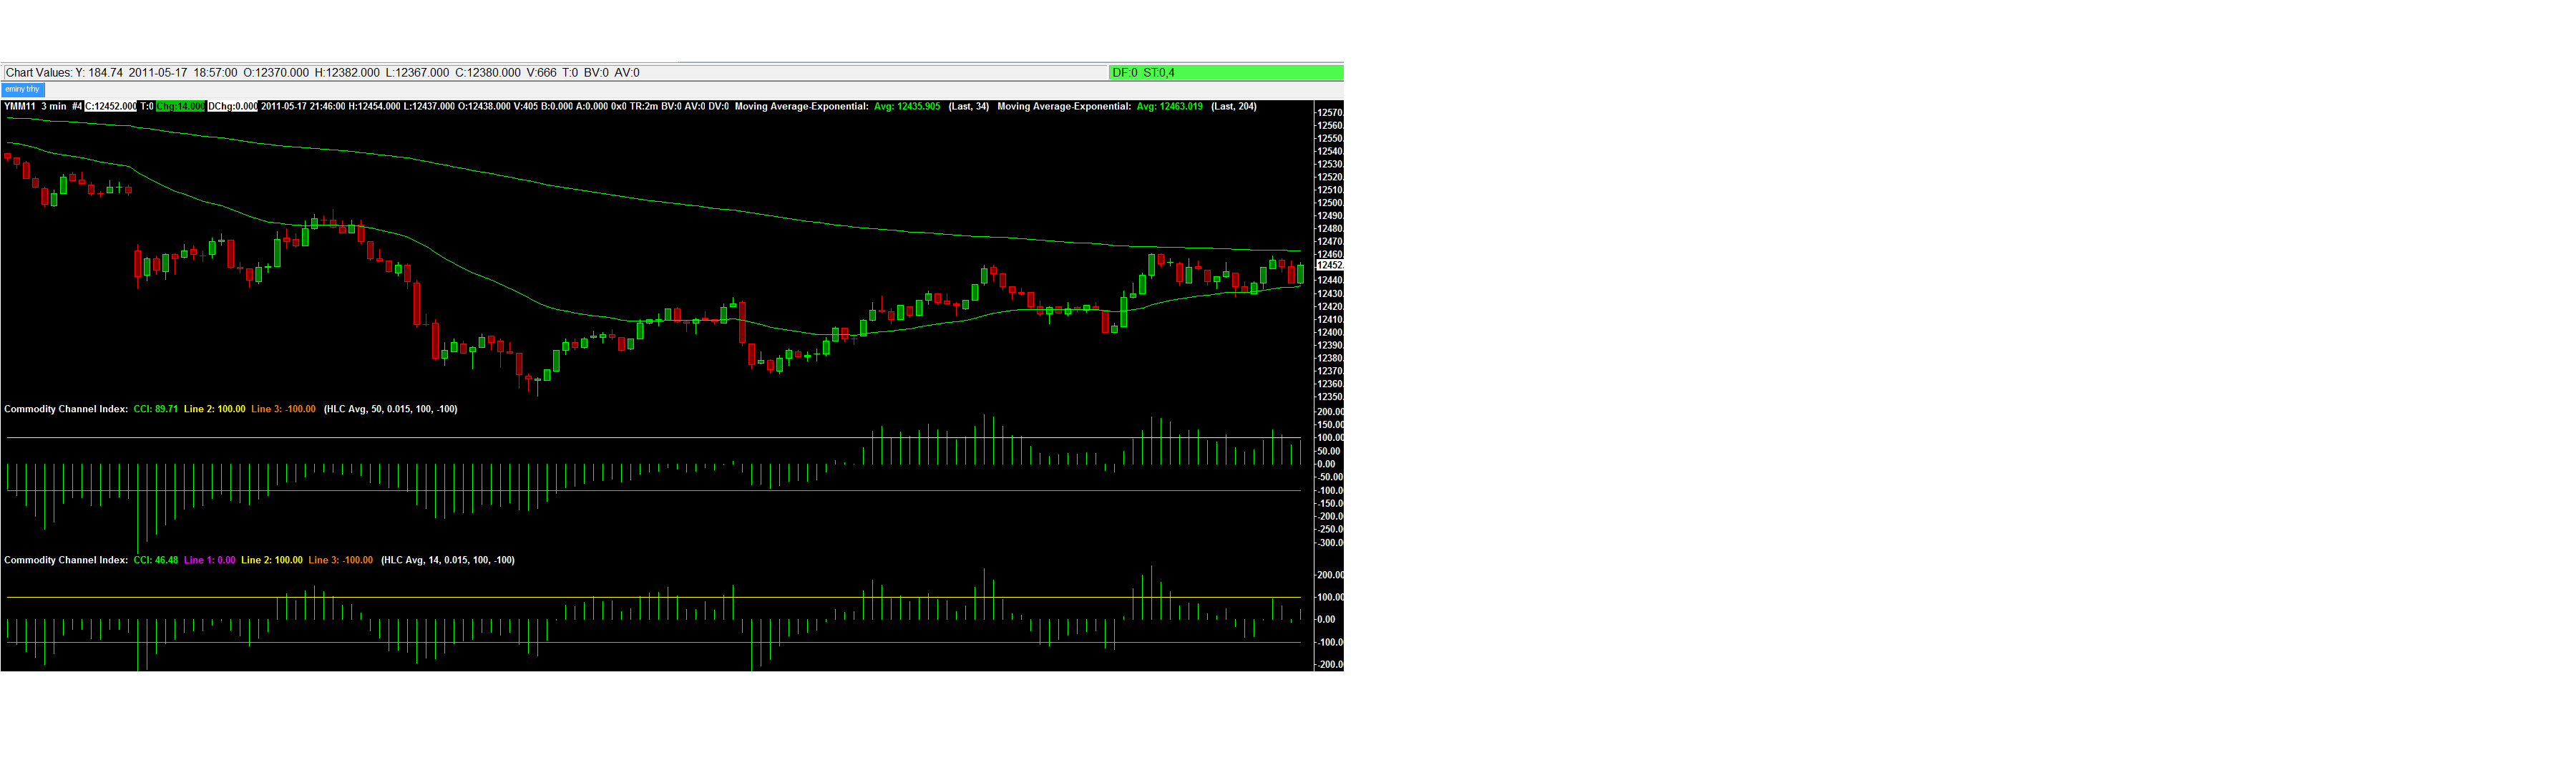Click the magenta 'Line 1: 0.00' label
This screenshot has width=2576, height=773.
[x=209, y=560]
